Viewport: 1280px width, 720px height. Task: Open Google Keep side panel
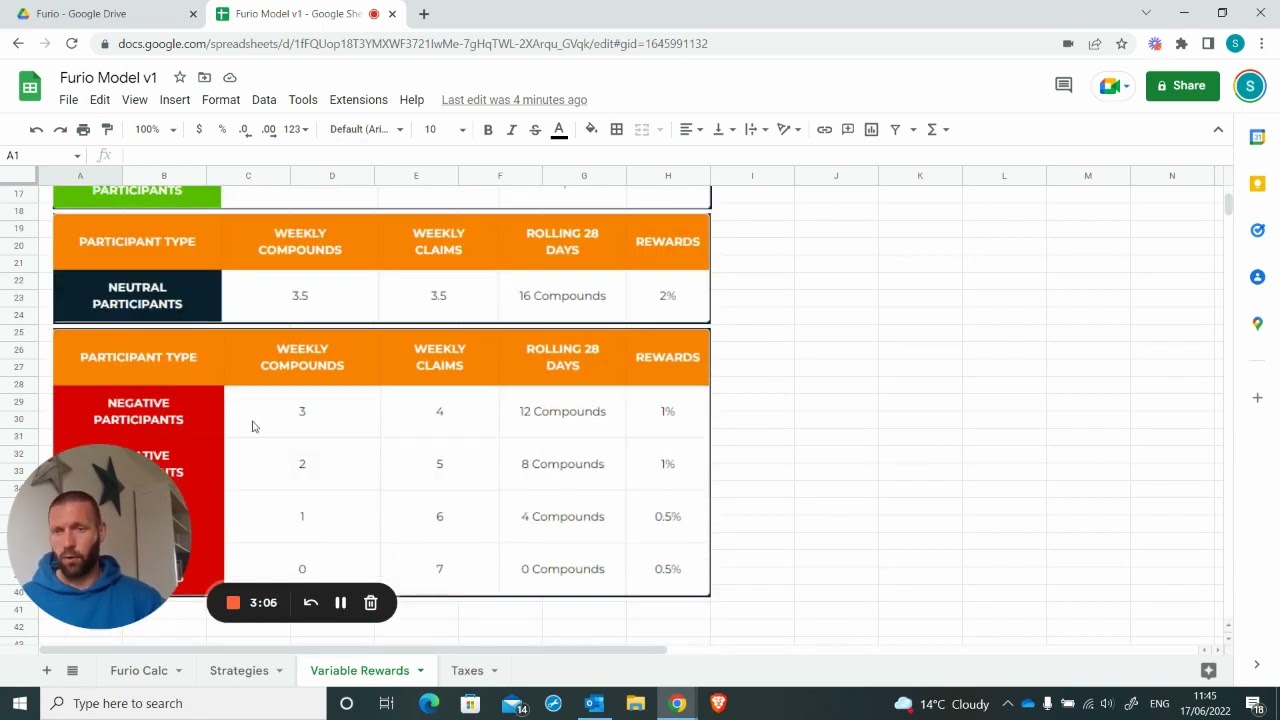click(1258, 184)
